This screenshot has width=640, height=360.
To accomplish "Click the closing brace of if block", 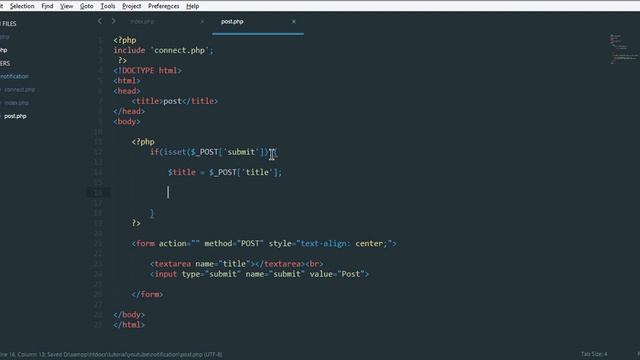I will (152, 213).
